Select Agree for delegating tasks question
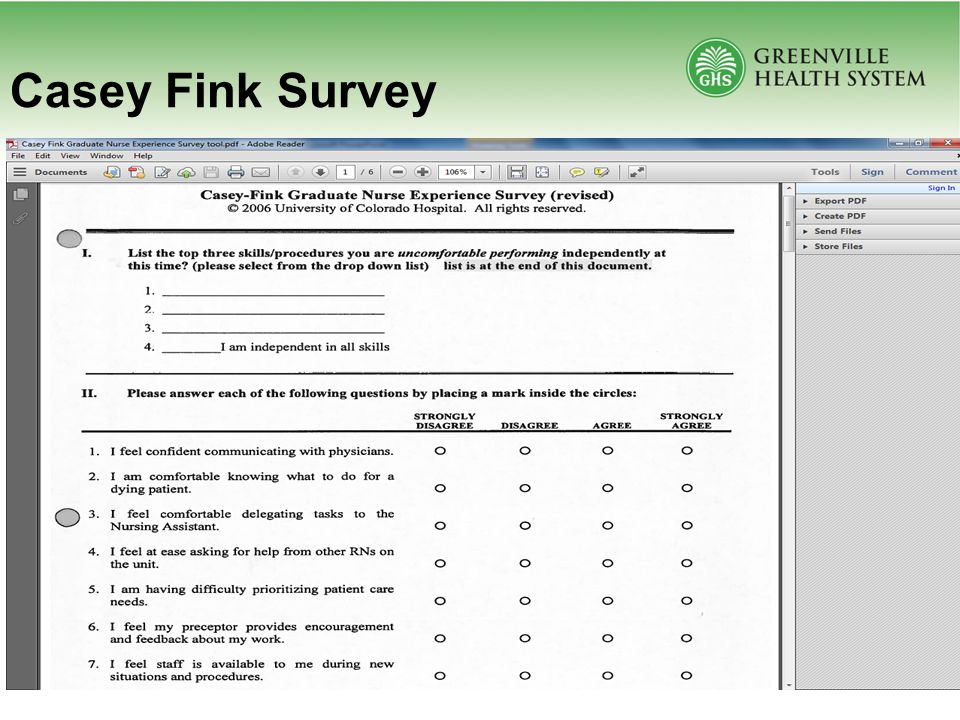This screenshot has height=720, width=960. [x=607, y=525]
